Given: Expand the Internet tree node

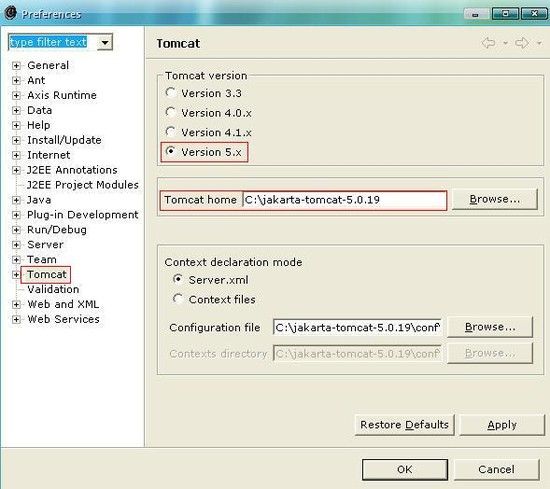Looking at the screenshot, I should tap(16, 155).
